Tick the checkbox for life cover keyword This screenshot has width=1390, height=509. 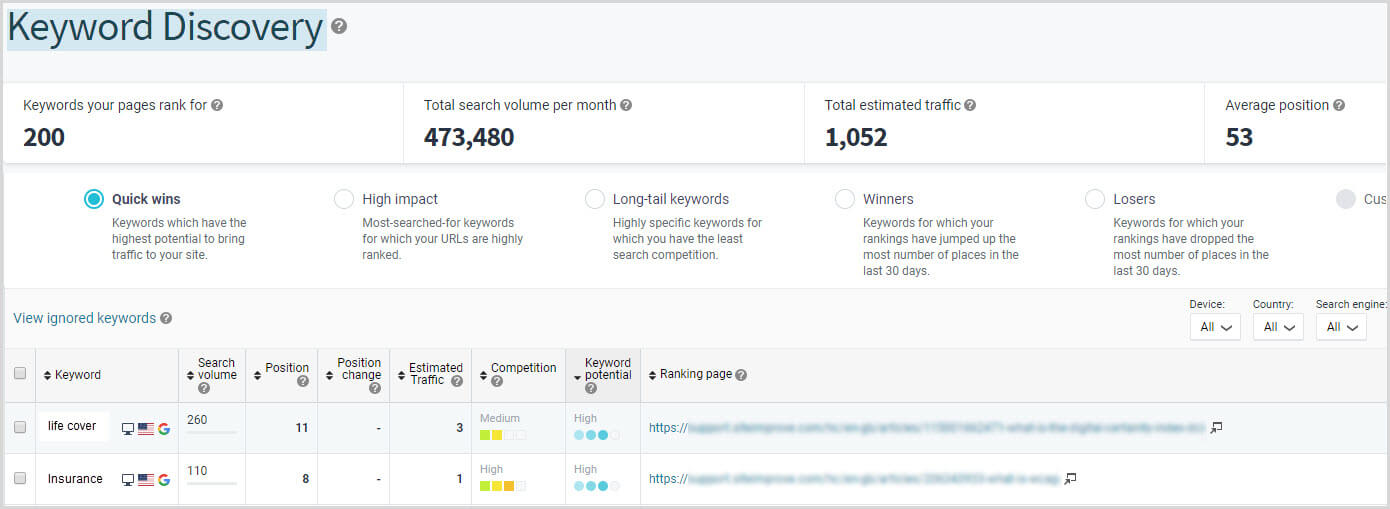[20, 427]
